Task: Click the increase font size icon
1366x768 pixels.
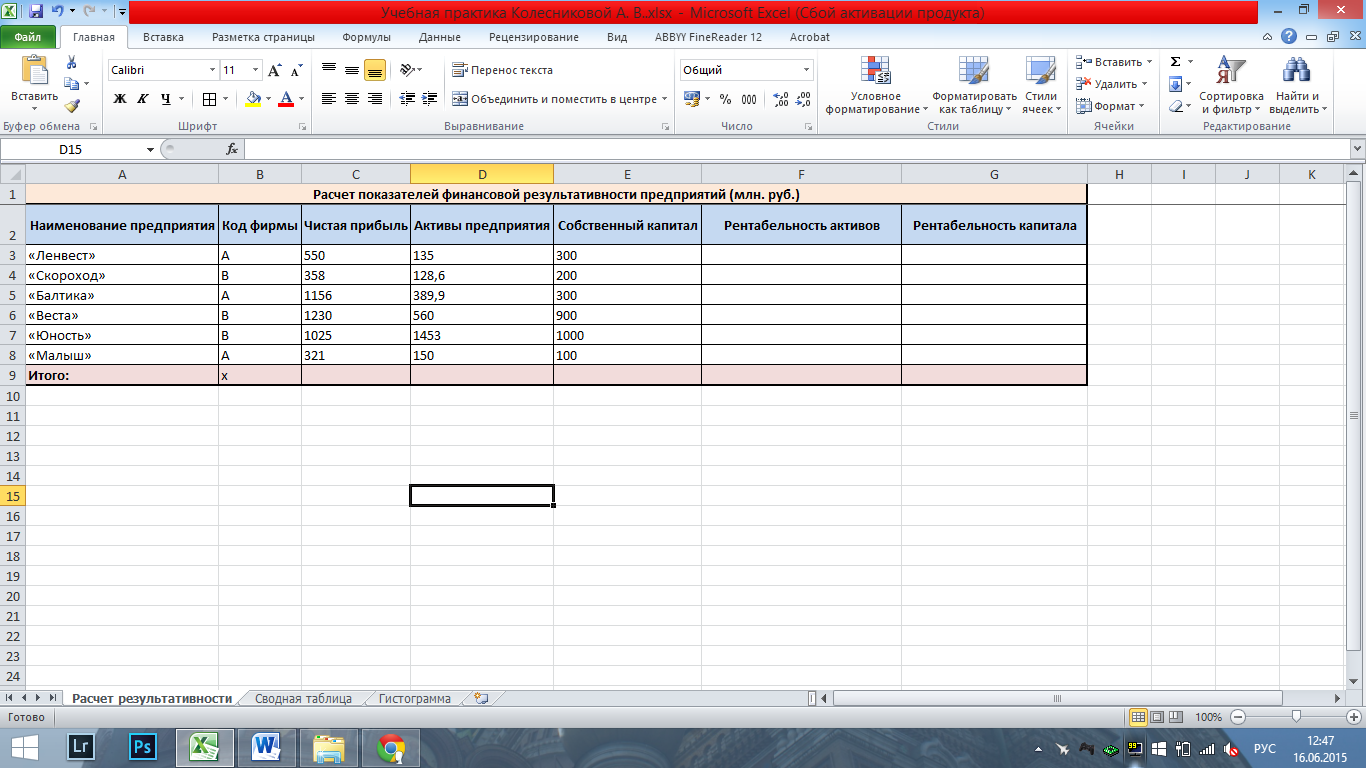Action: coord(276,70)
